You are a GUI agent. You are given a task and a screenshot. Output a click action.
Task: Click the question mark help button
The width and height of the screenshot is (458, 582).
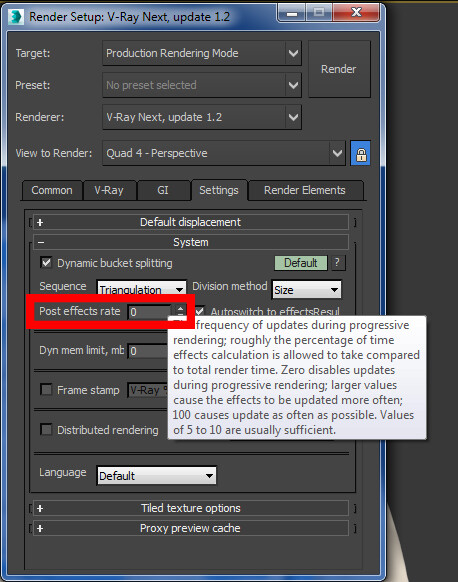pos(337,263)
